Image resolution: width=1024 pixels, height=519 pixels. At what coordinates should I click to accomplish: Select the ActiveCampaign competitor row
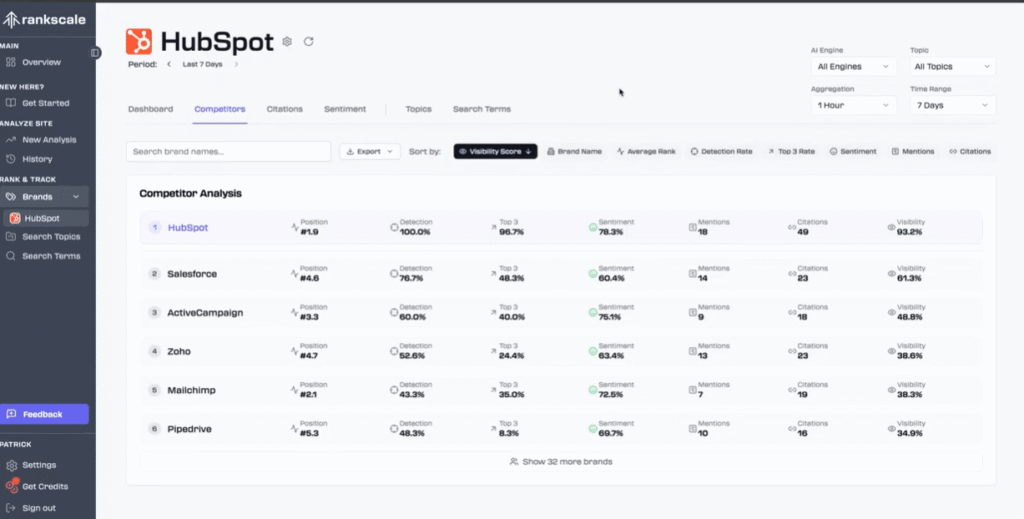point(561,313)
